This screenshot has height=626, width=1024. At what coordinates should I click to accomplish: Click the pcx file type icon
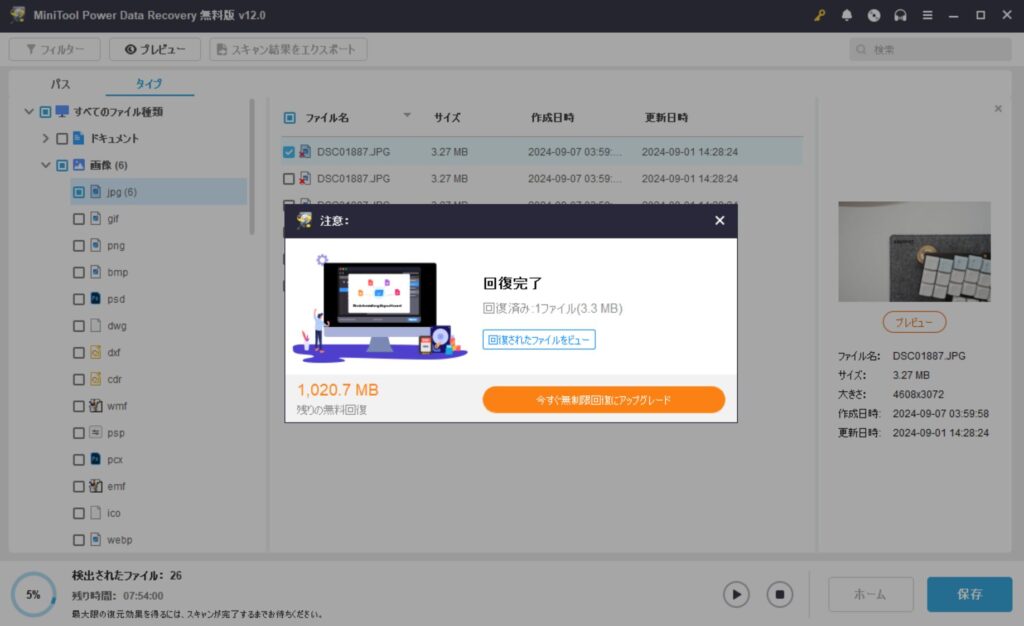pos(95,459)
